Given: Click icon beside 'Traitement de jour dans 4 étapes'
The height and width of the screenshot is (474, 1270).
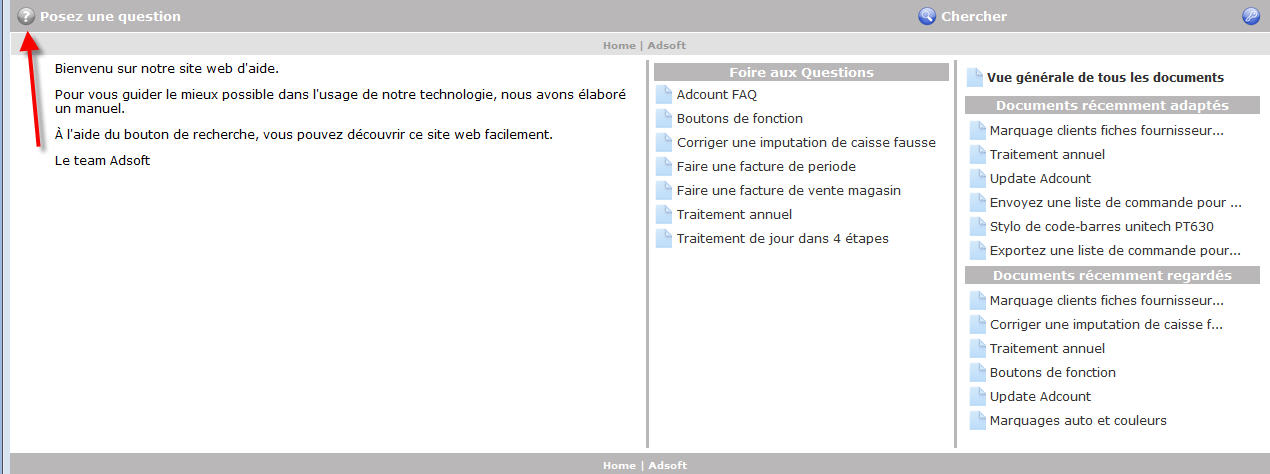Looking at the screenshot, I should 664,239.
